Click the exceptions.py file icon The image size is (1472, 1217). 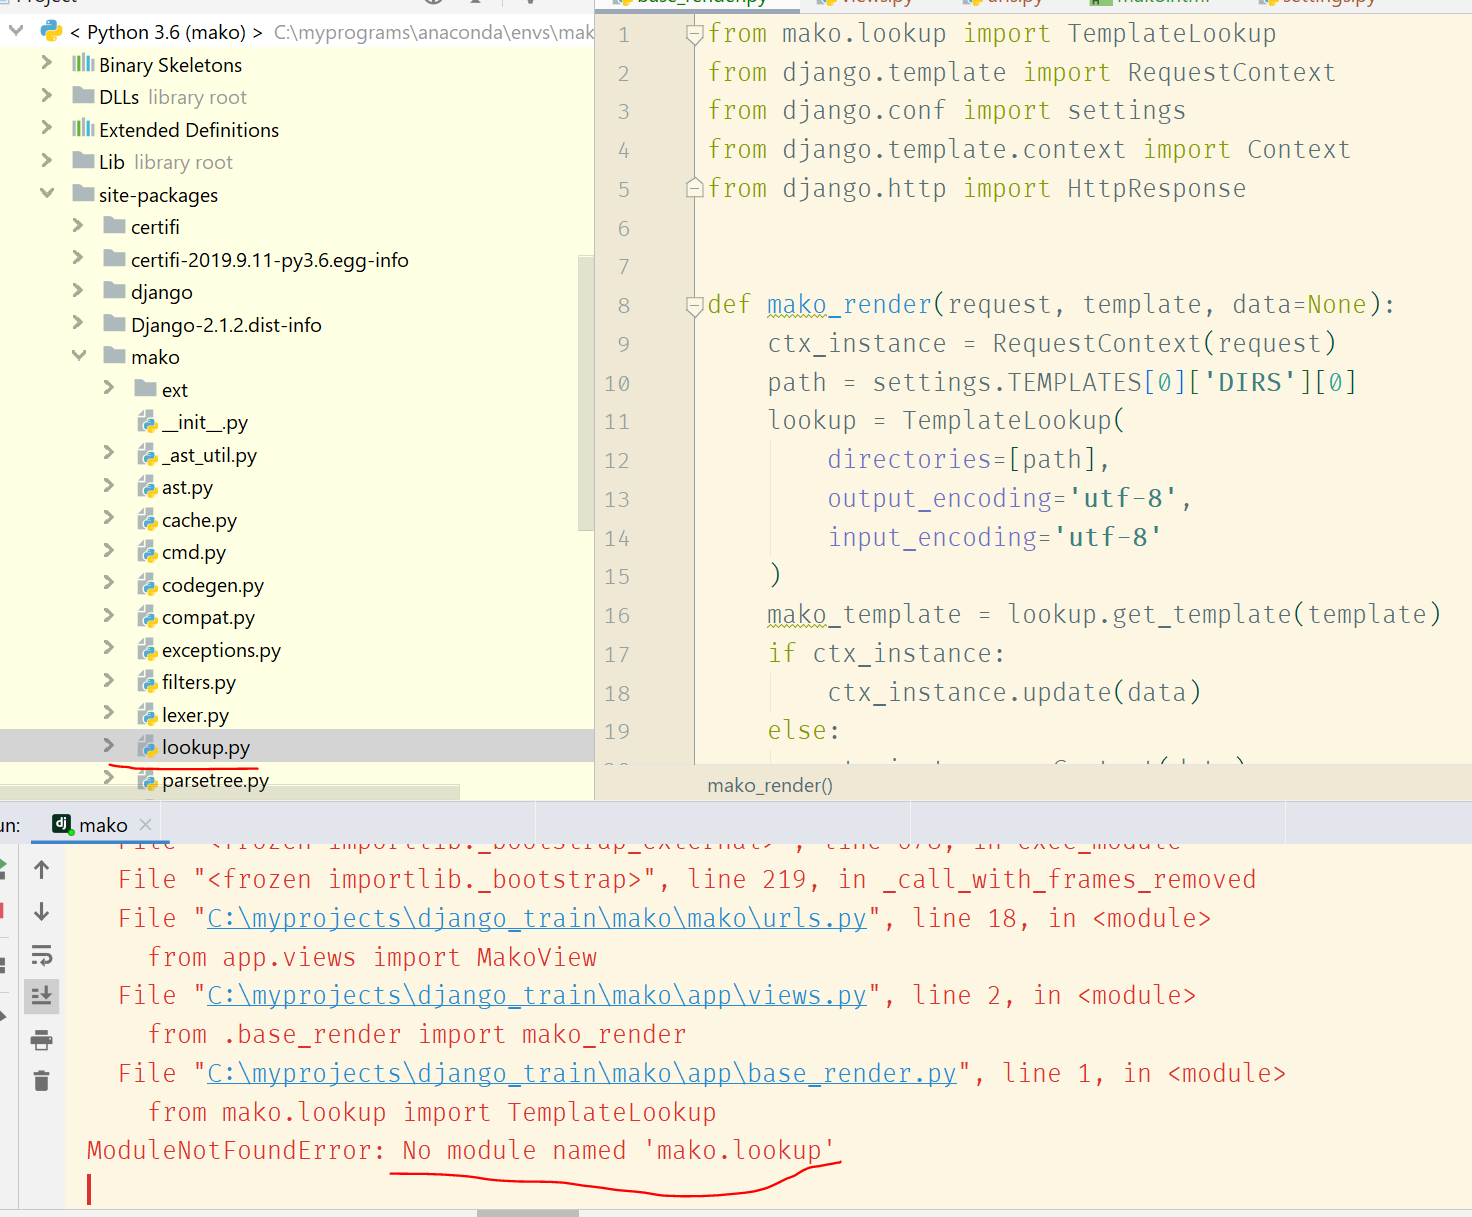(x=147, y=650)
